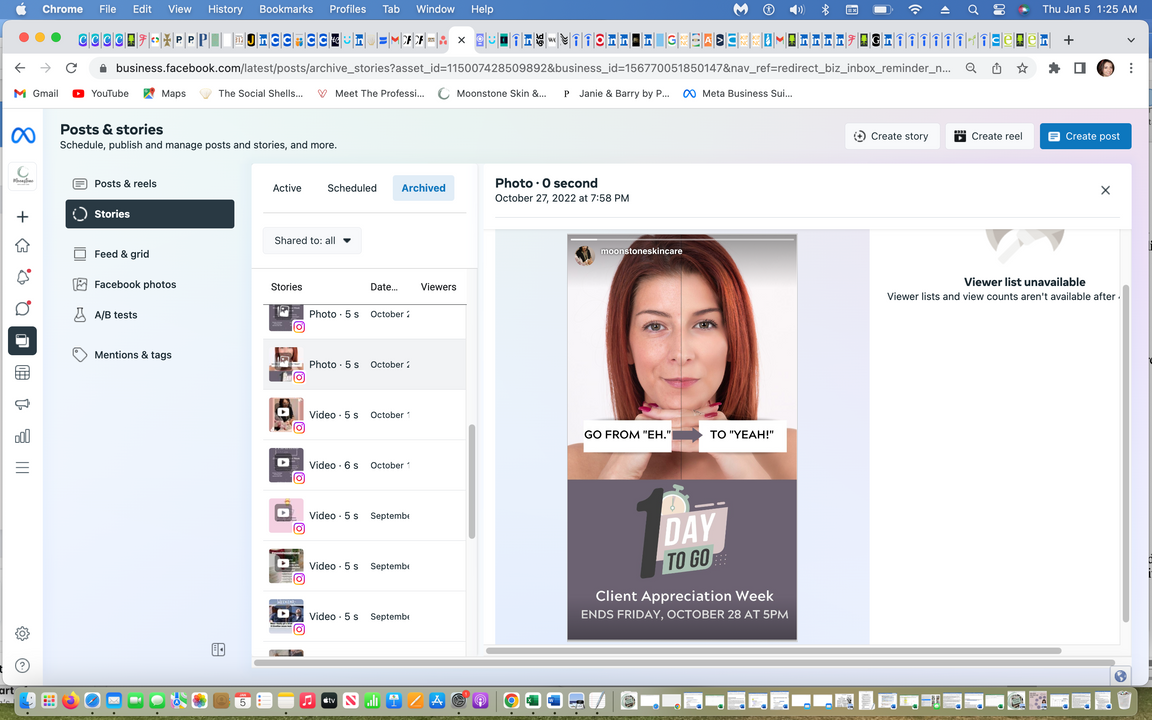Open the Ads megaphone icon
The image size is (1152, 720).
[22, 405]
